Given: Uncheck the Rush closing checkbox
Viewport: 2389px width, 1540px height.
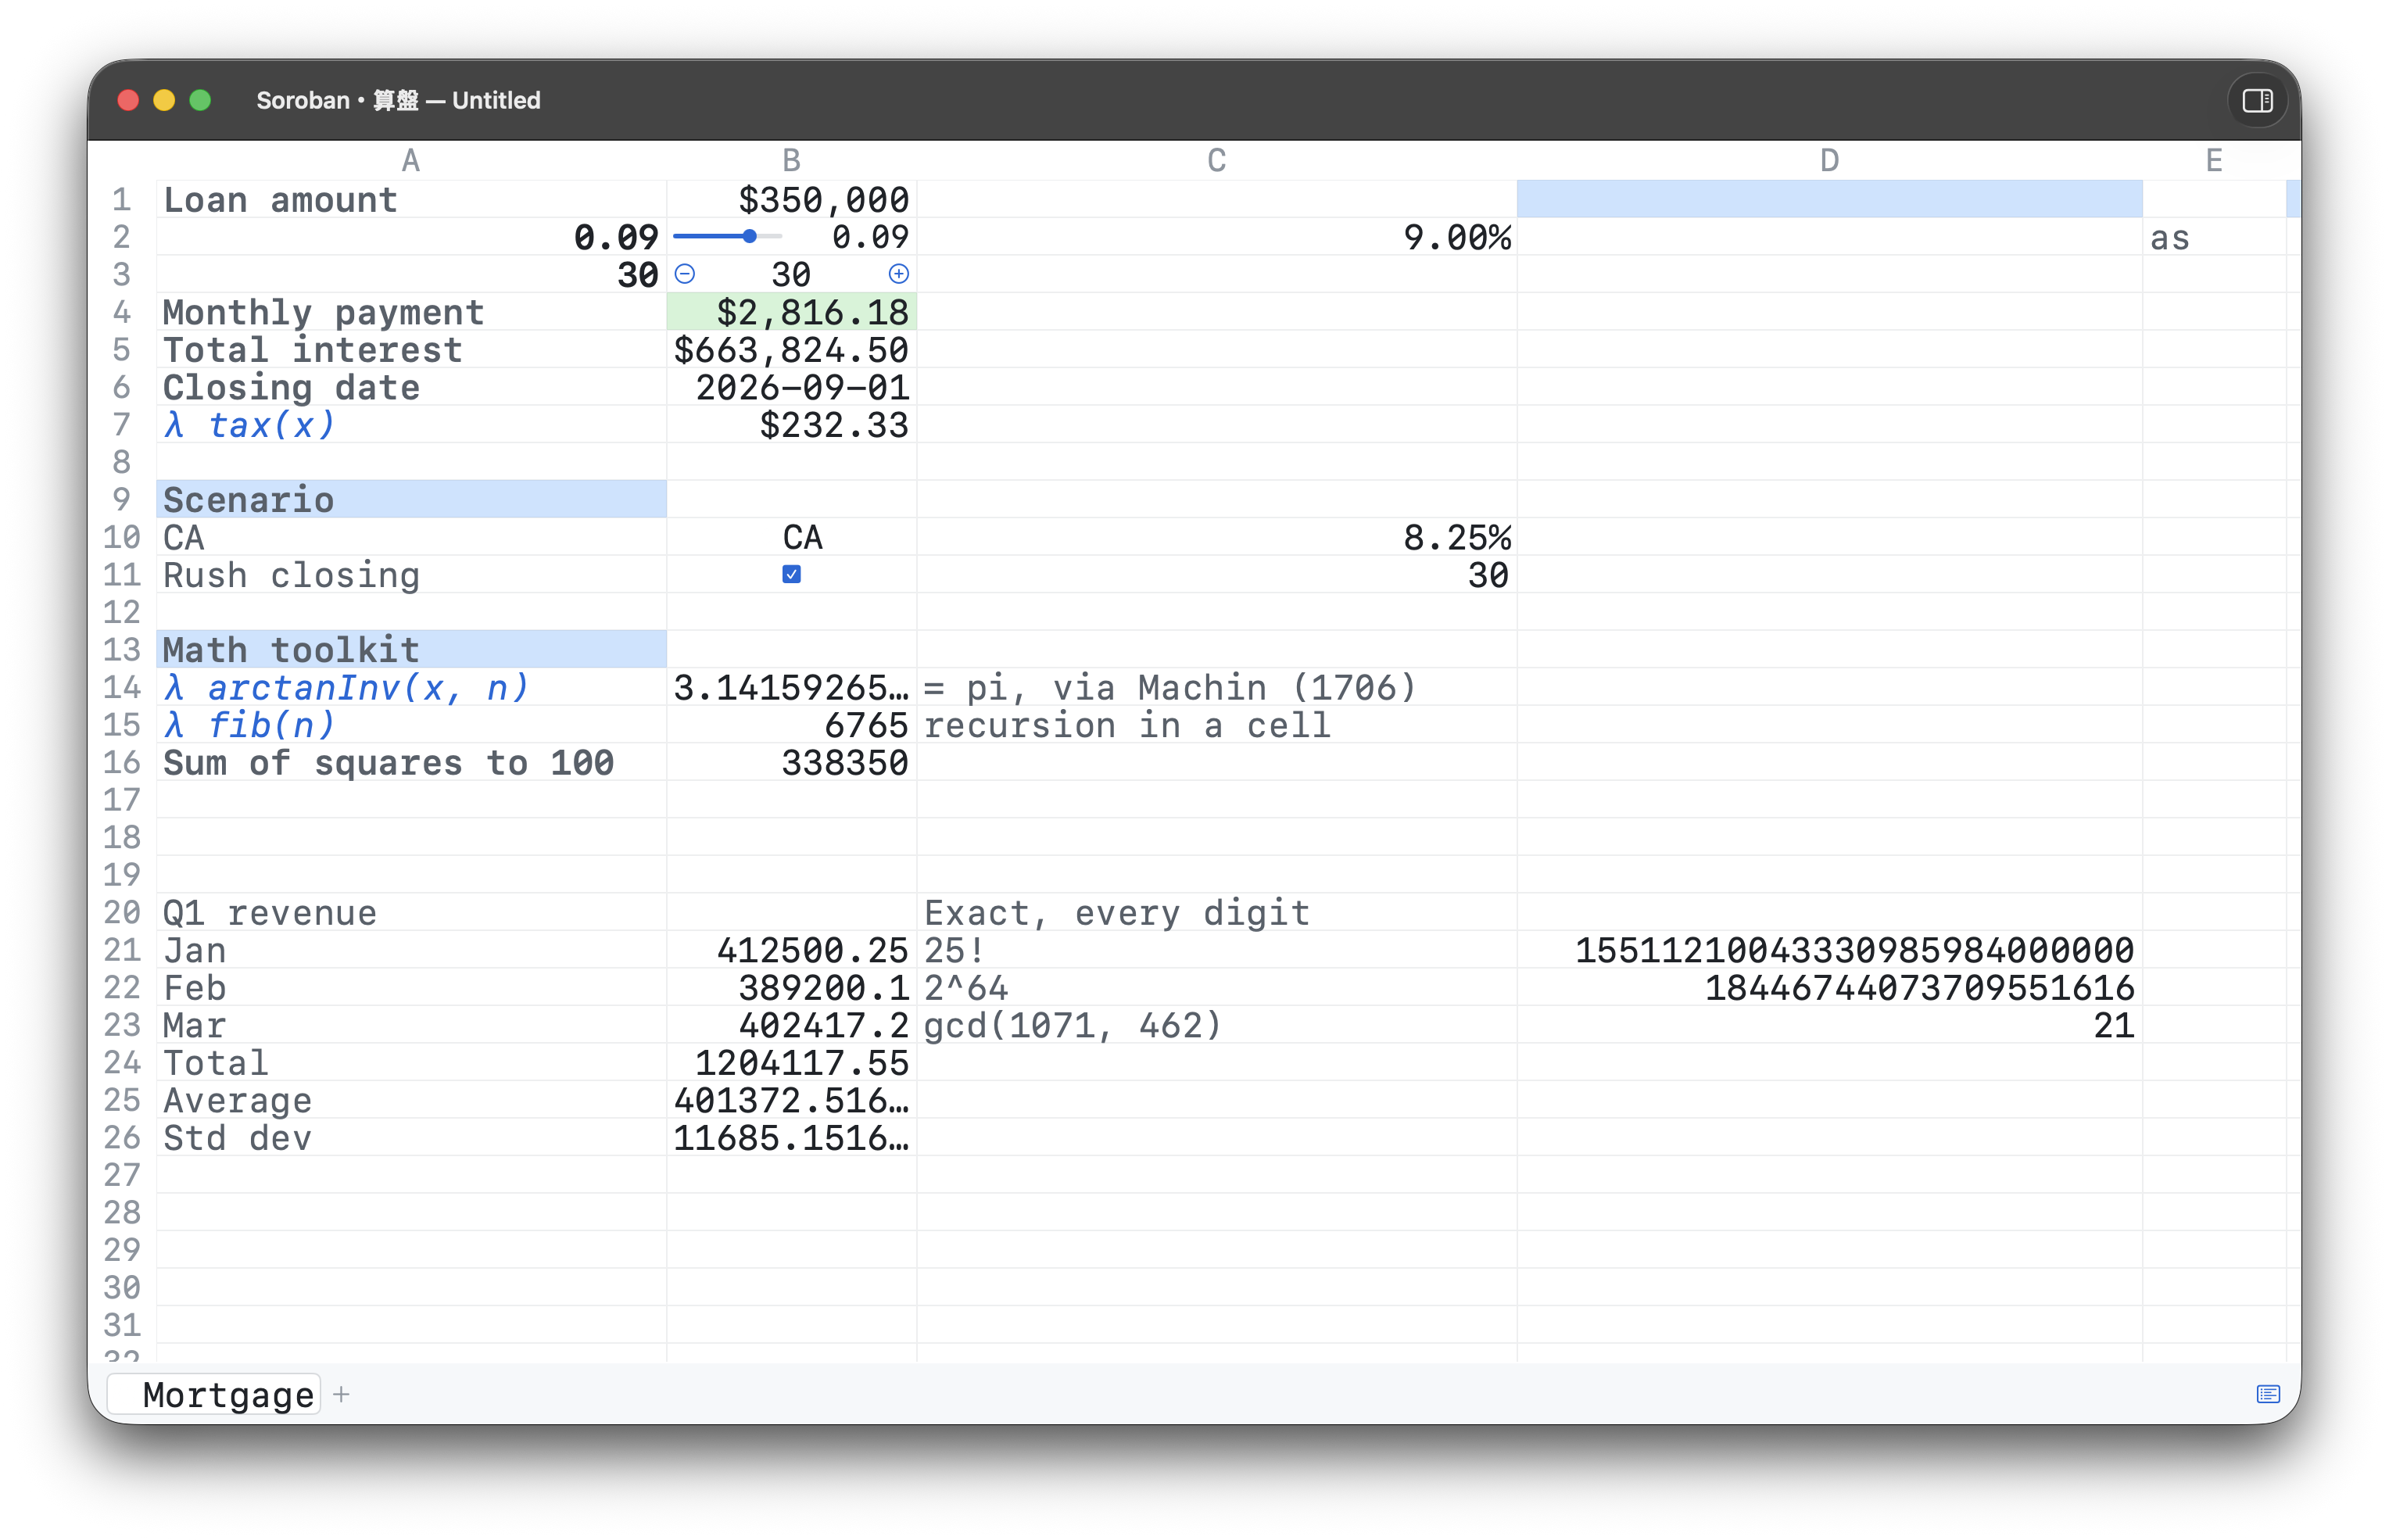Looking at the screenshot, I should (x=791, y=574).
